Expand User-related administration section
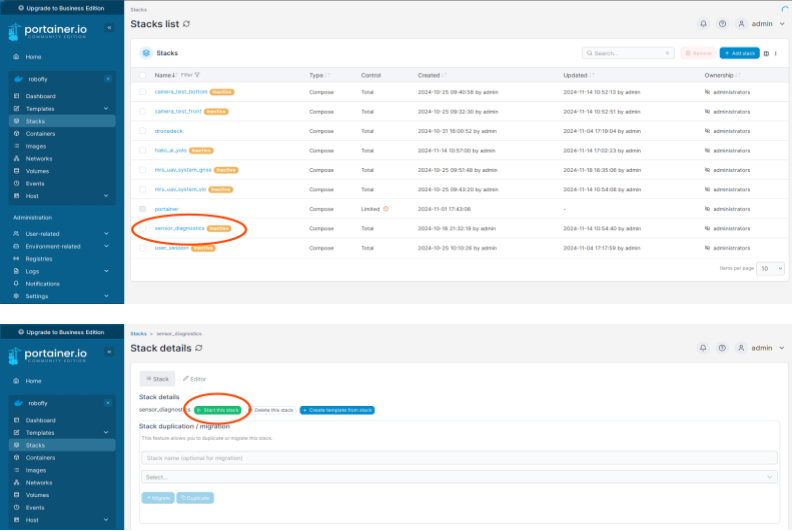 click(x=106, y=234)
